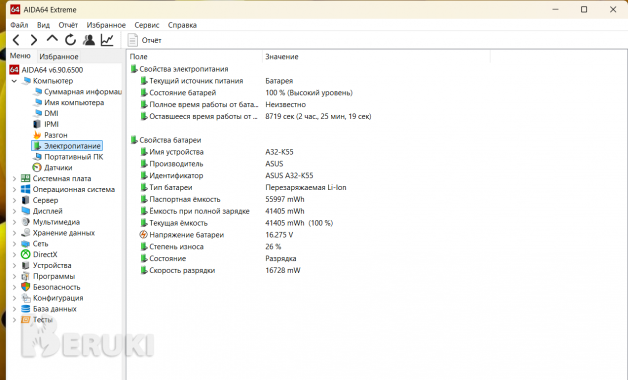Expand the Операционная система branch
628x380 pixels.
click(x=14, y=189)
